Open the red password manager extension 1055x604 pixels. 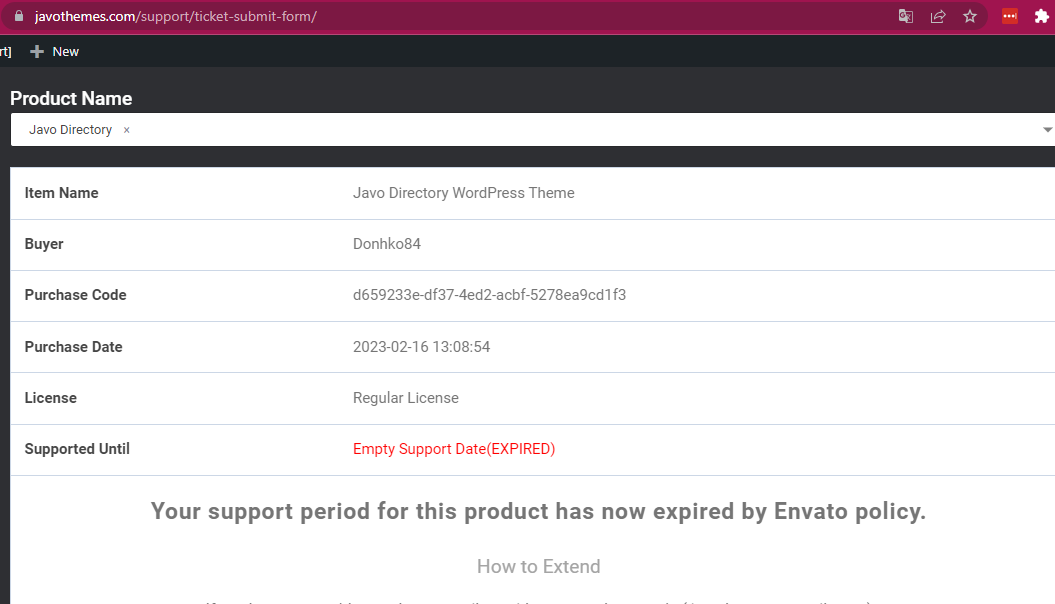pyautogui.click(x=1010, y=16)
